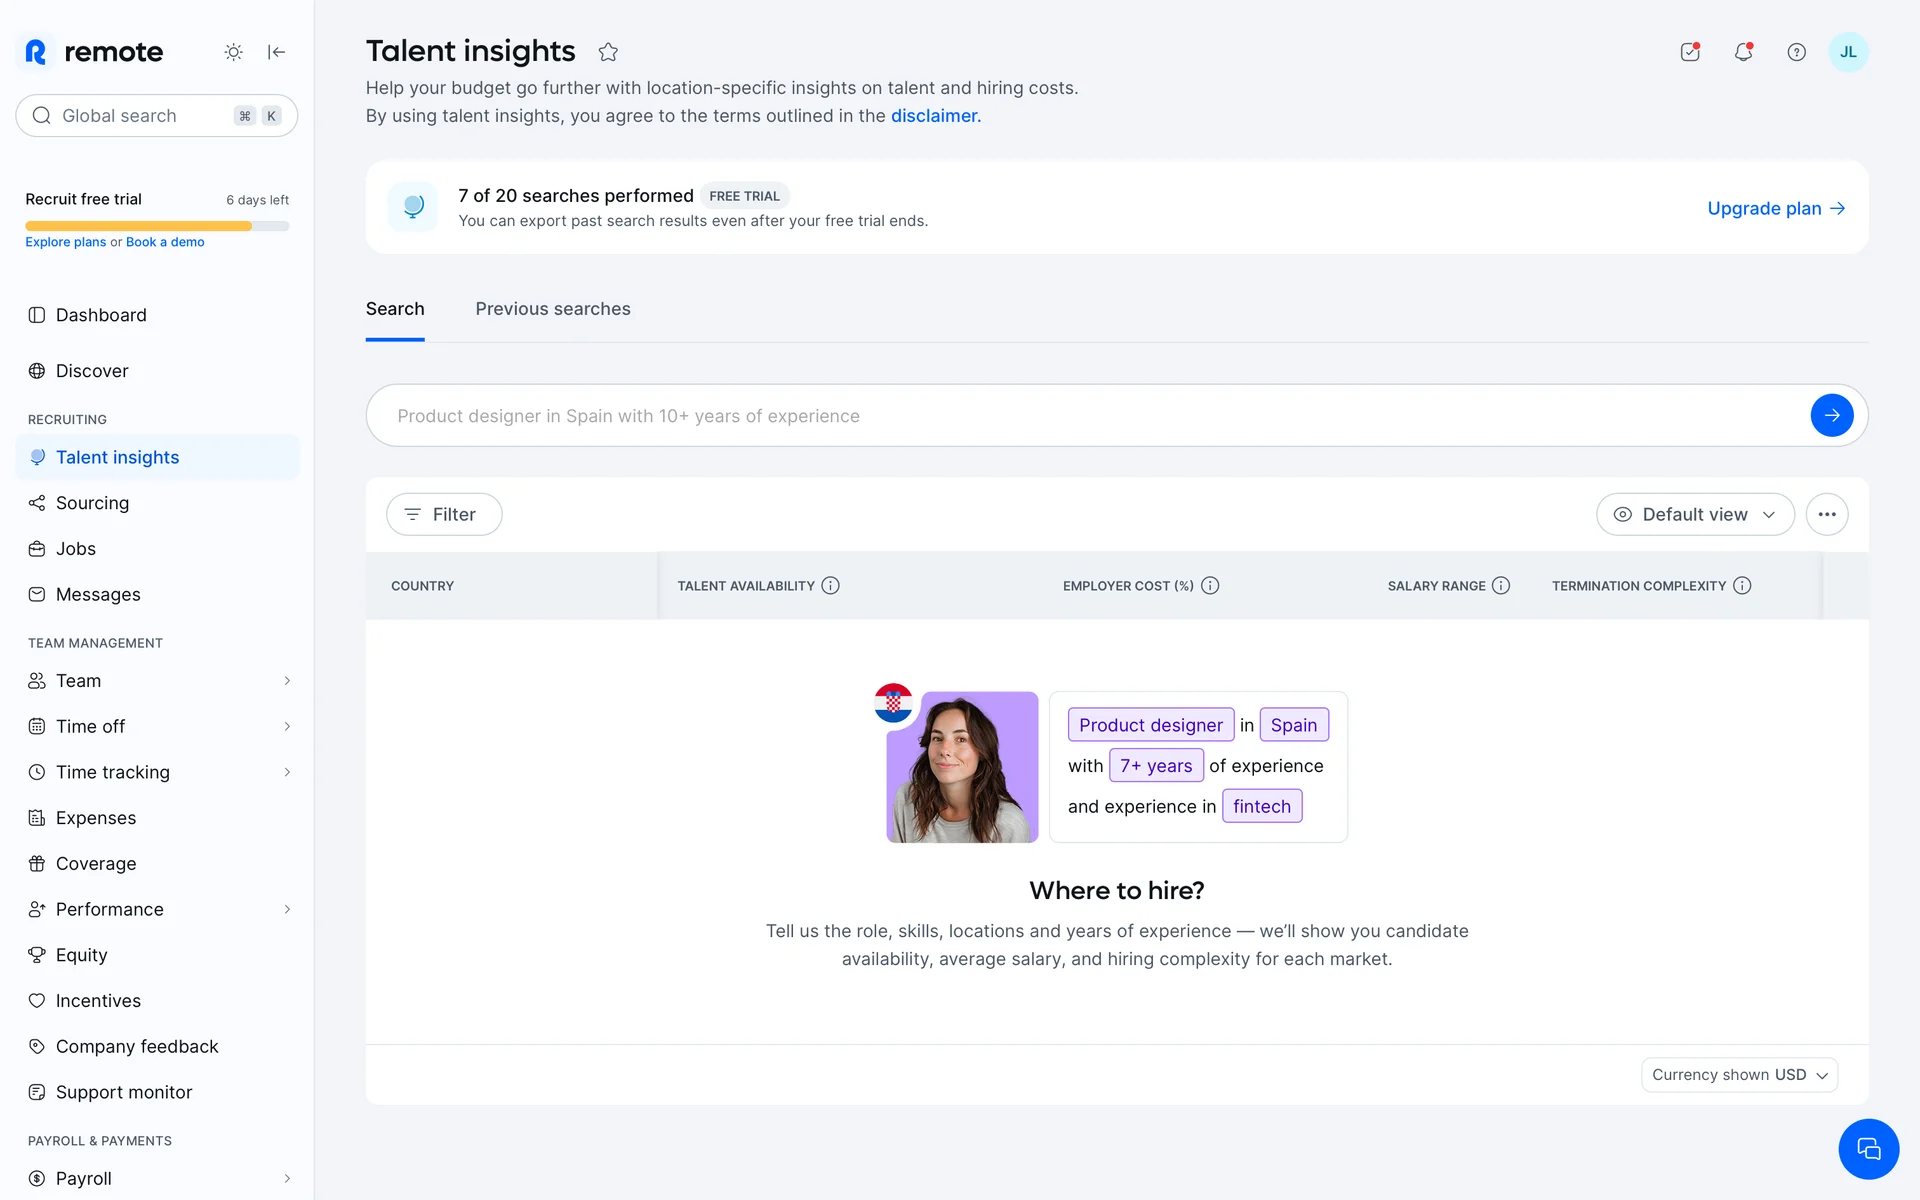Click the Recruit free trial progress bar
Viewport: 1920px width, 1200px height.
(157, 226)
